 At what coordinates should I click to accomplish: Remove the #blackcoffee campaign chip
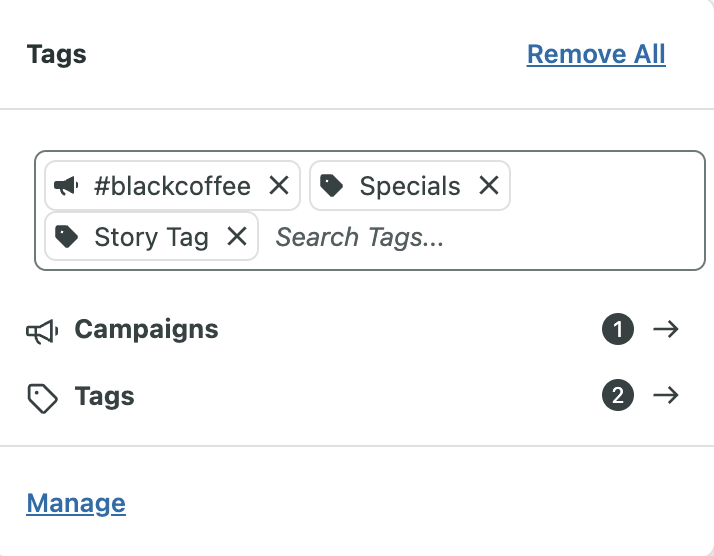pos(279,186)
